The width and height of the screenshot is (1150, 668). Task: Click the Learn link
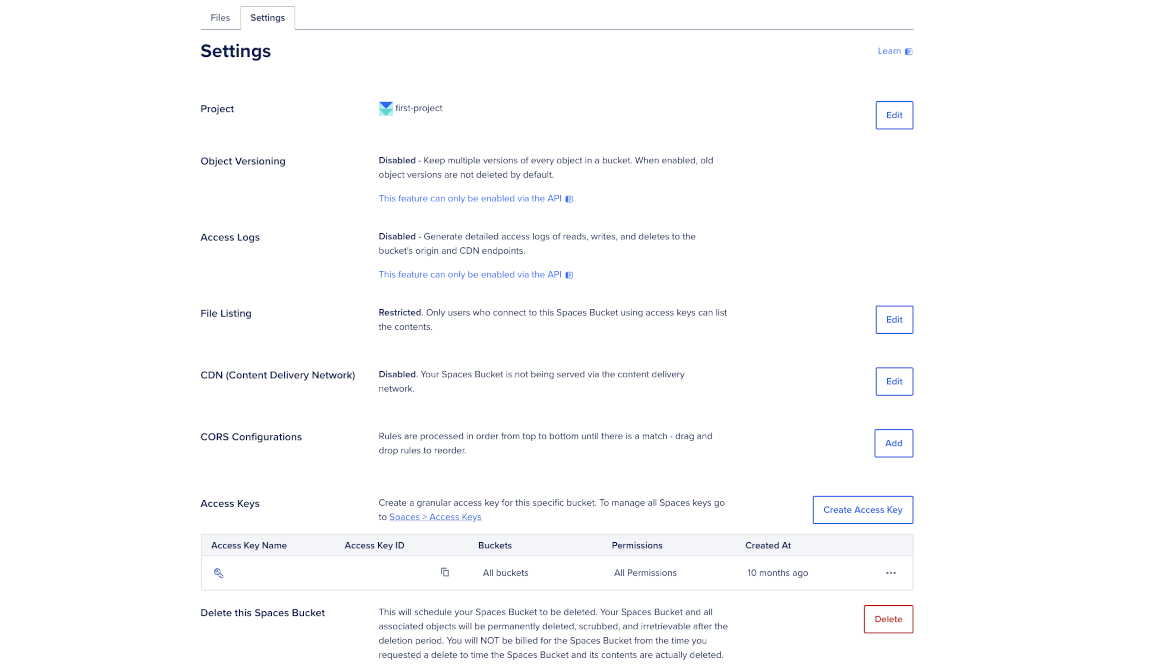point(888,50)
